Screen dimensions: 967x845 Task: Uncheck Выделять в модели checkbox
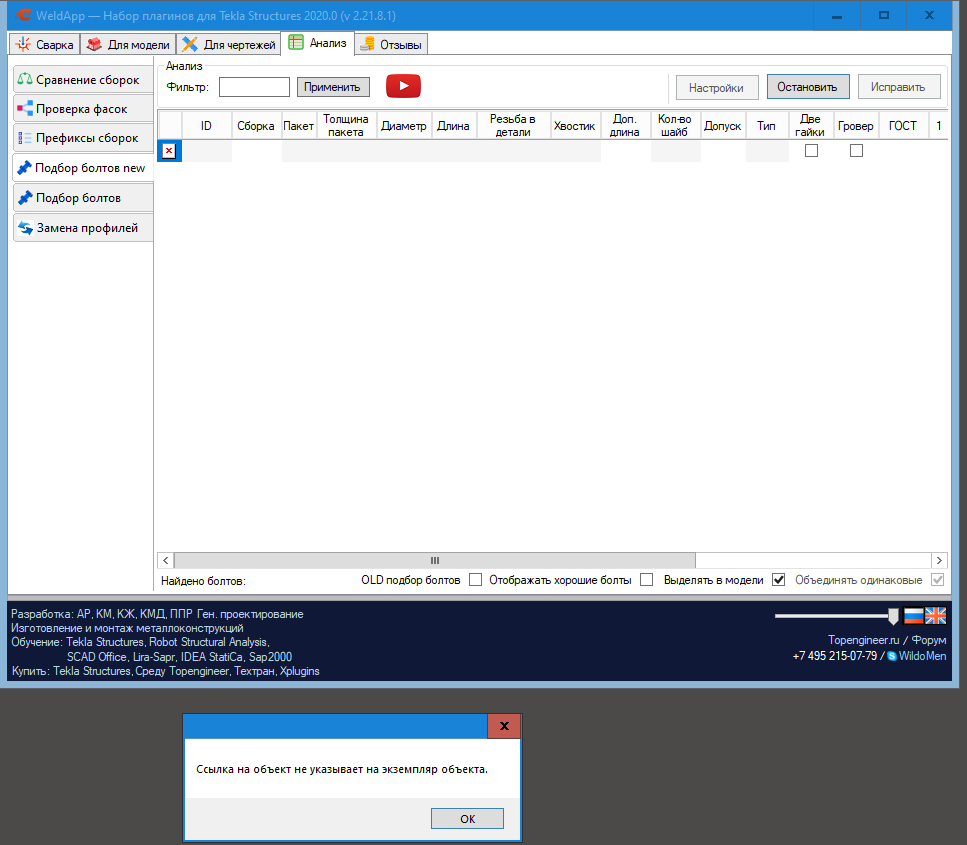pos(779,580)
